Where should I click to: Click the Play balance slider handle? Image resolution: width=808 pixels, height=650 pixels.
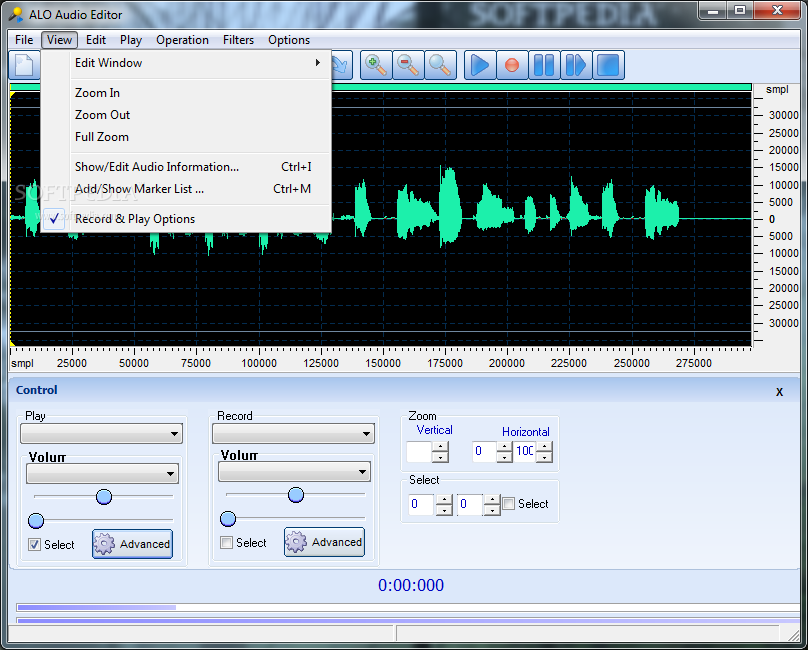[36, 521]
